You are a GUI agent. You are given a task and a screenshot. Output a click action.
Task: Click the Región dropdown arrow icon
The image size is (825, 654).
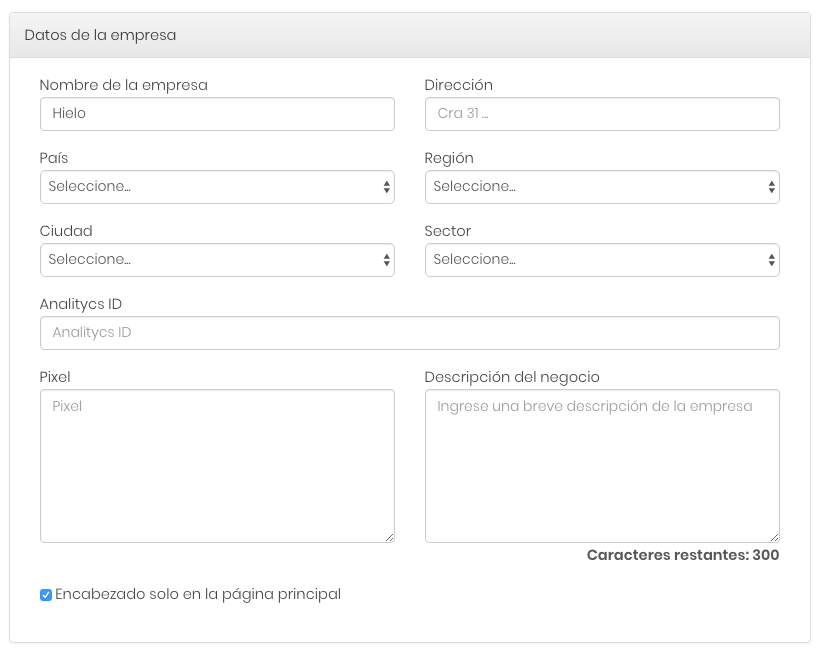[x=771, y=187]
